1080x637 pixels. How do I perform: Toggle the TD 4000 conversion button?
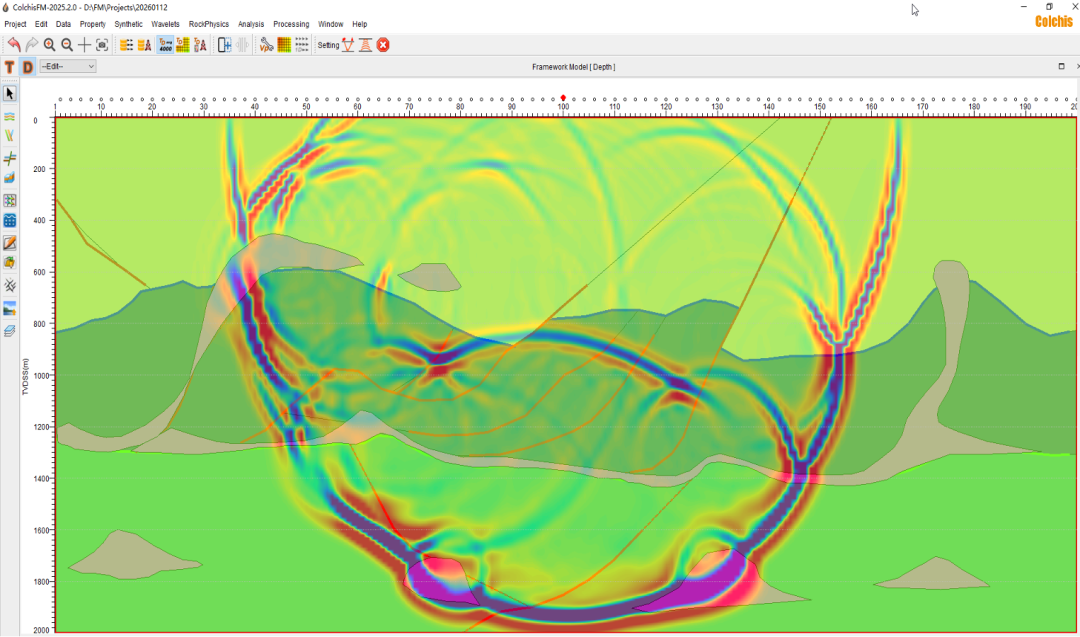point(165,44)
